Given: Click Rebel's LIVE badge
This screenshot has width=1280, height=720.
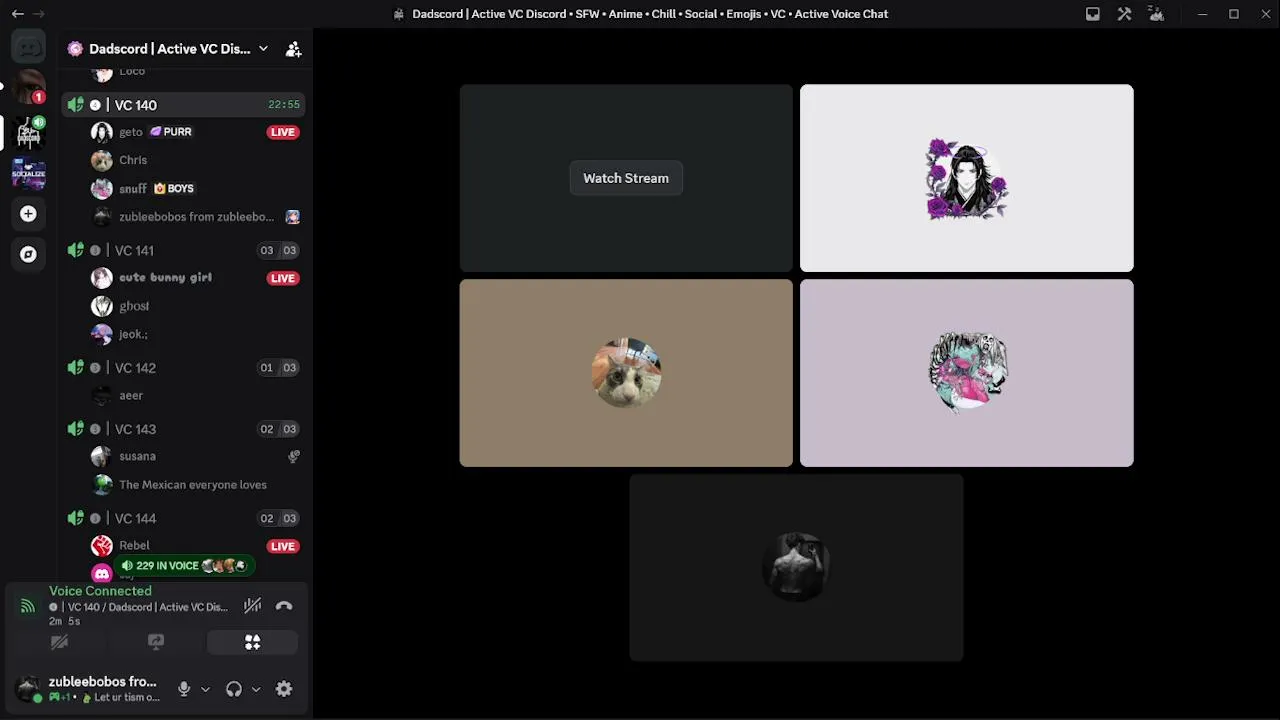Looking at the screenshot, I should tap(283, 546).
